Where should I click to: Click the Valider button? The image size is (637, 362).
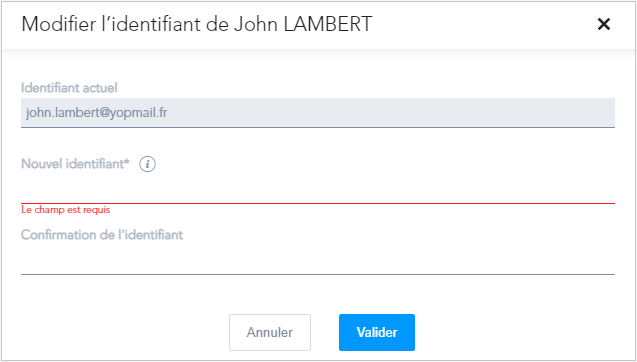[377, 332]
